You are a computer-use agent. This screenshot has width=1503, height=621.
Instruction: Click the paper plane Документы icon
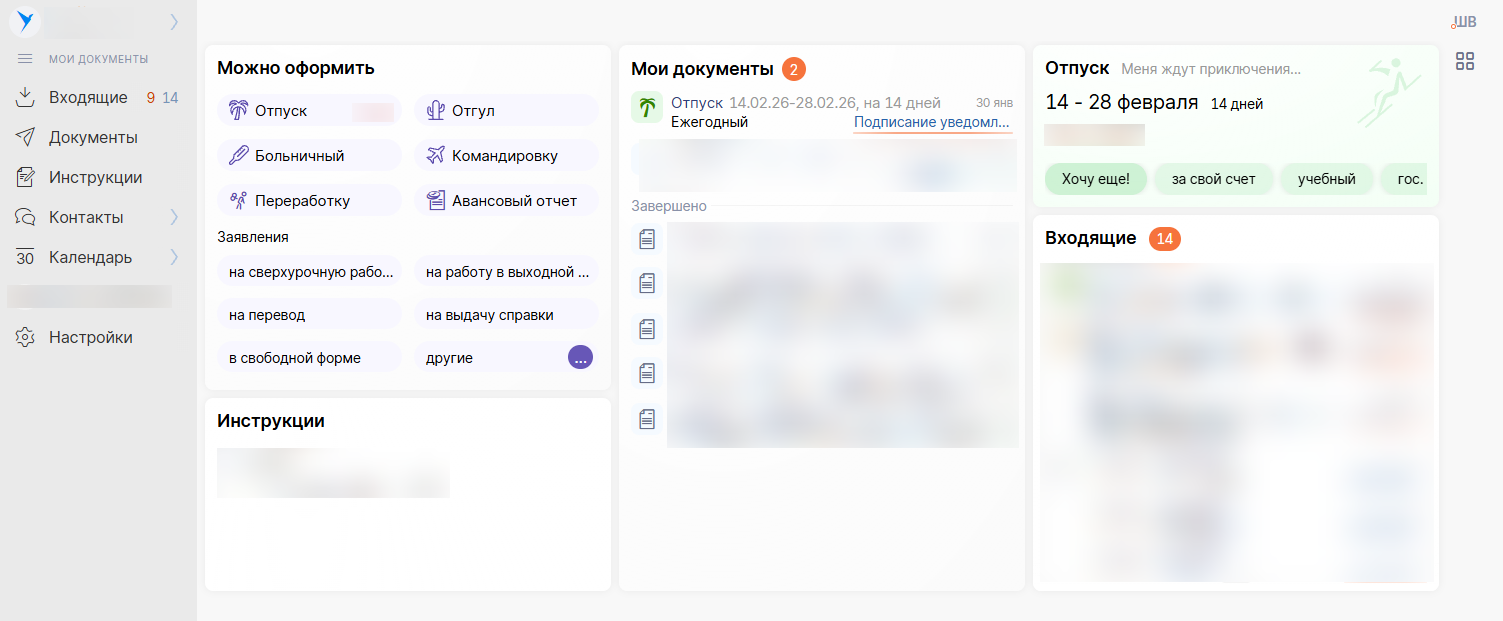pyautogui.click(x=25, y=137)
